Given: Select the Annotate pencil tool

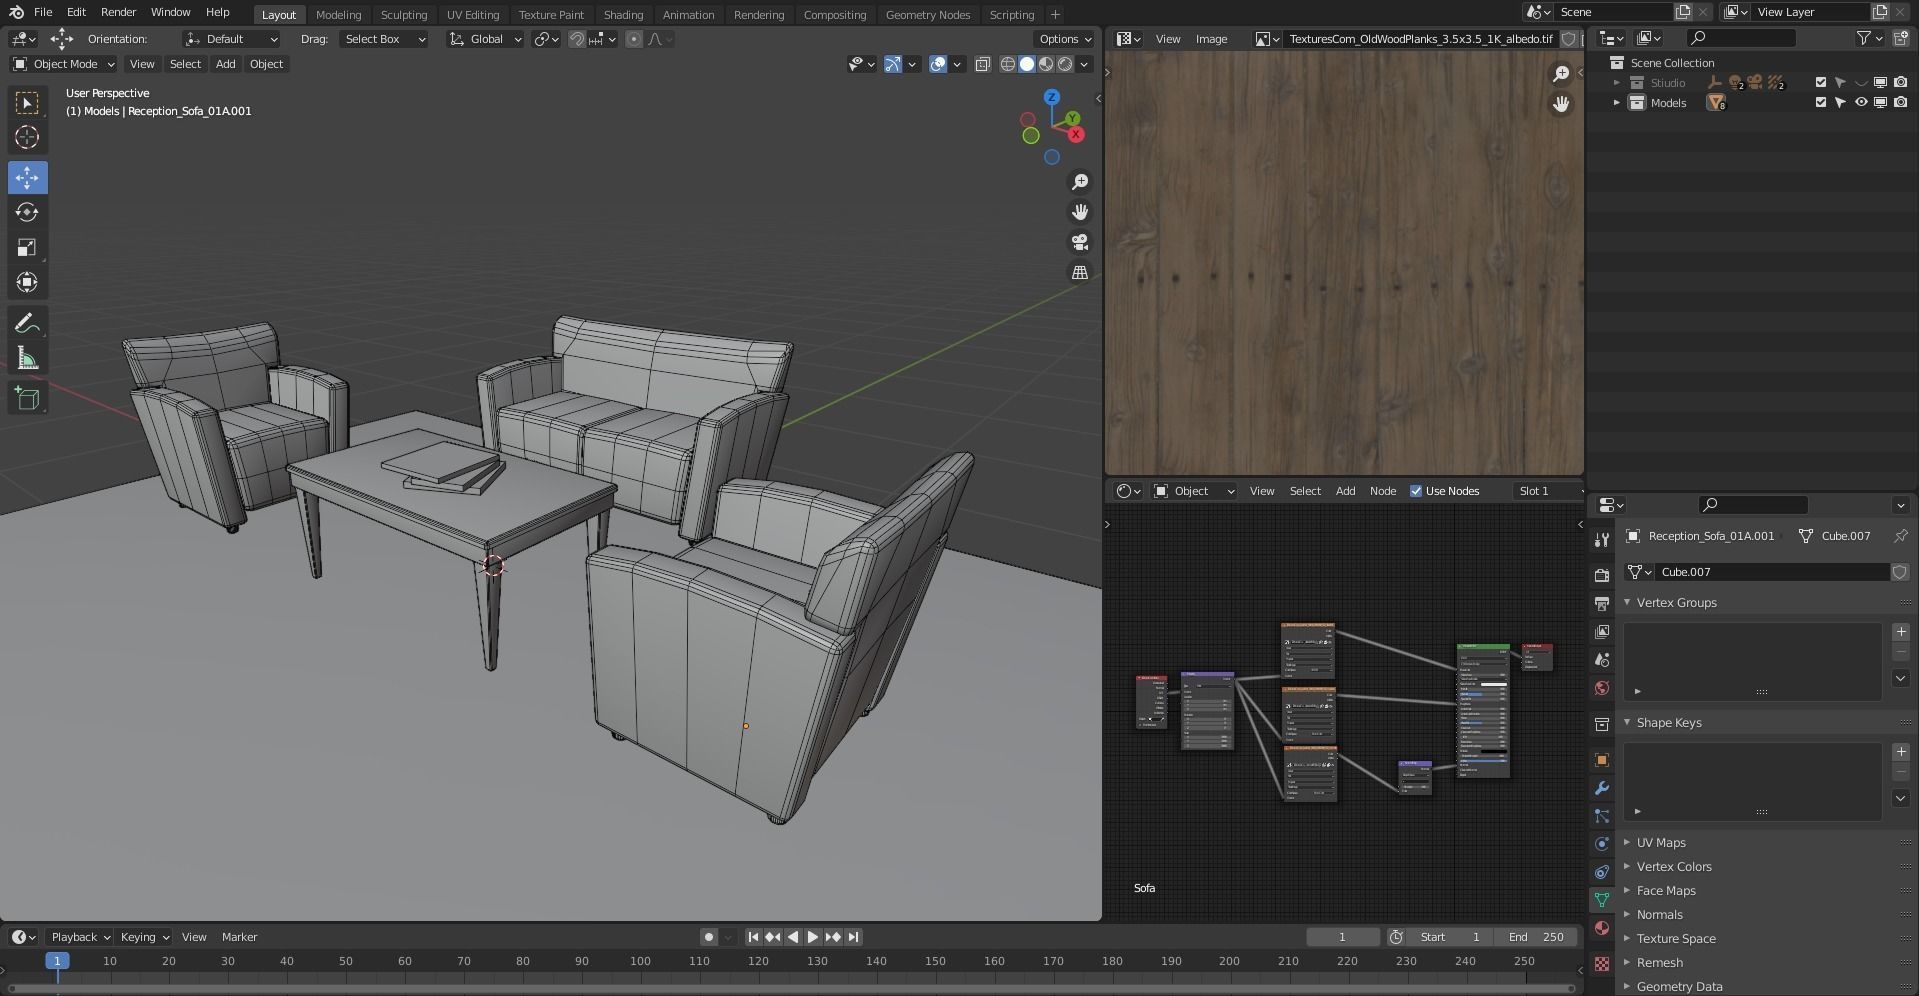Looking at the screenshot, I should tap(27, 323).
